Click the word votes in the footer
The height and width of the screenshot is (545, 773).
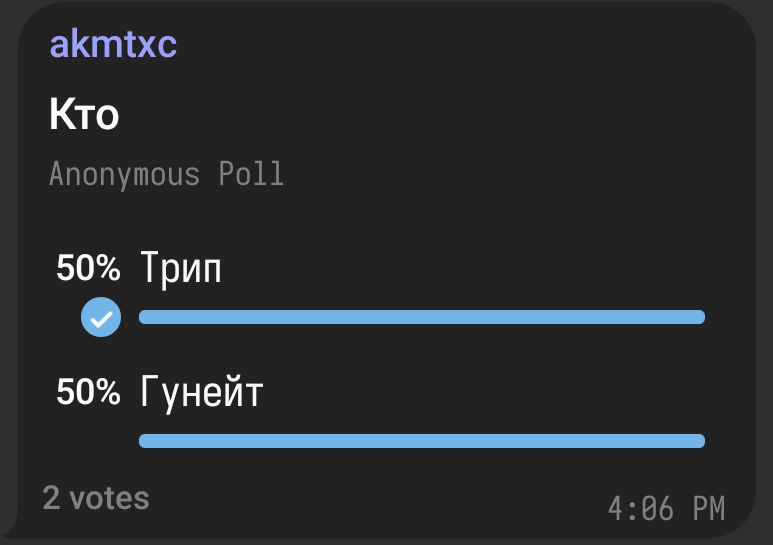pos(109,498)
